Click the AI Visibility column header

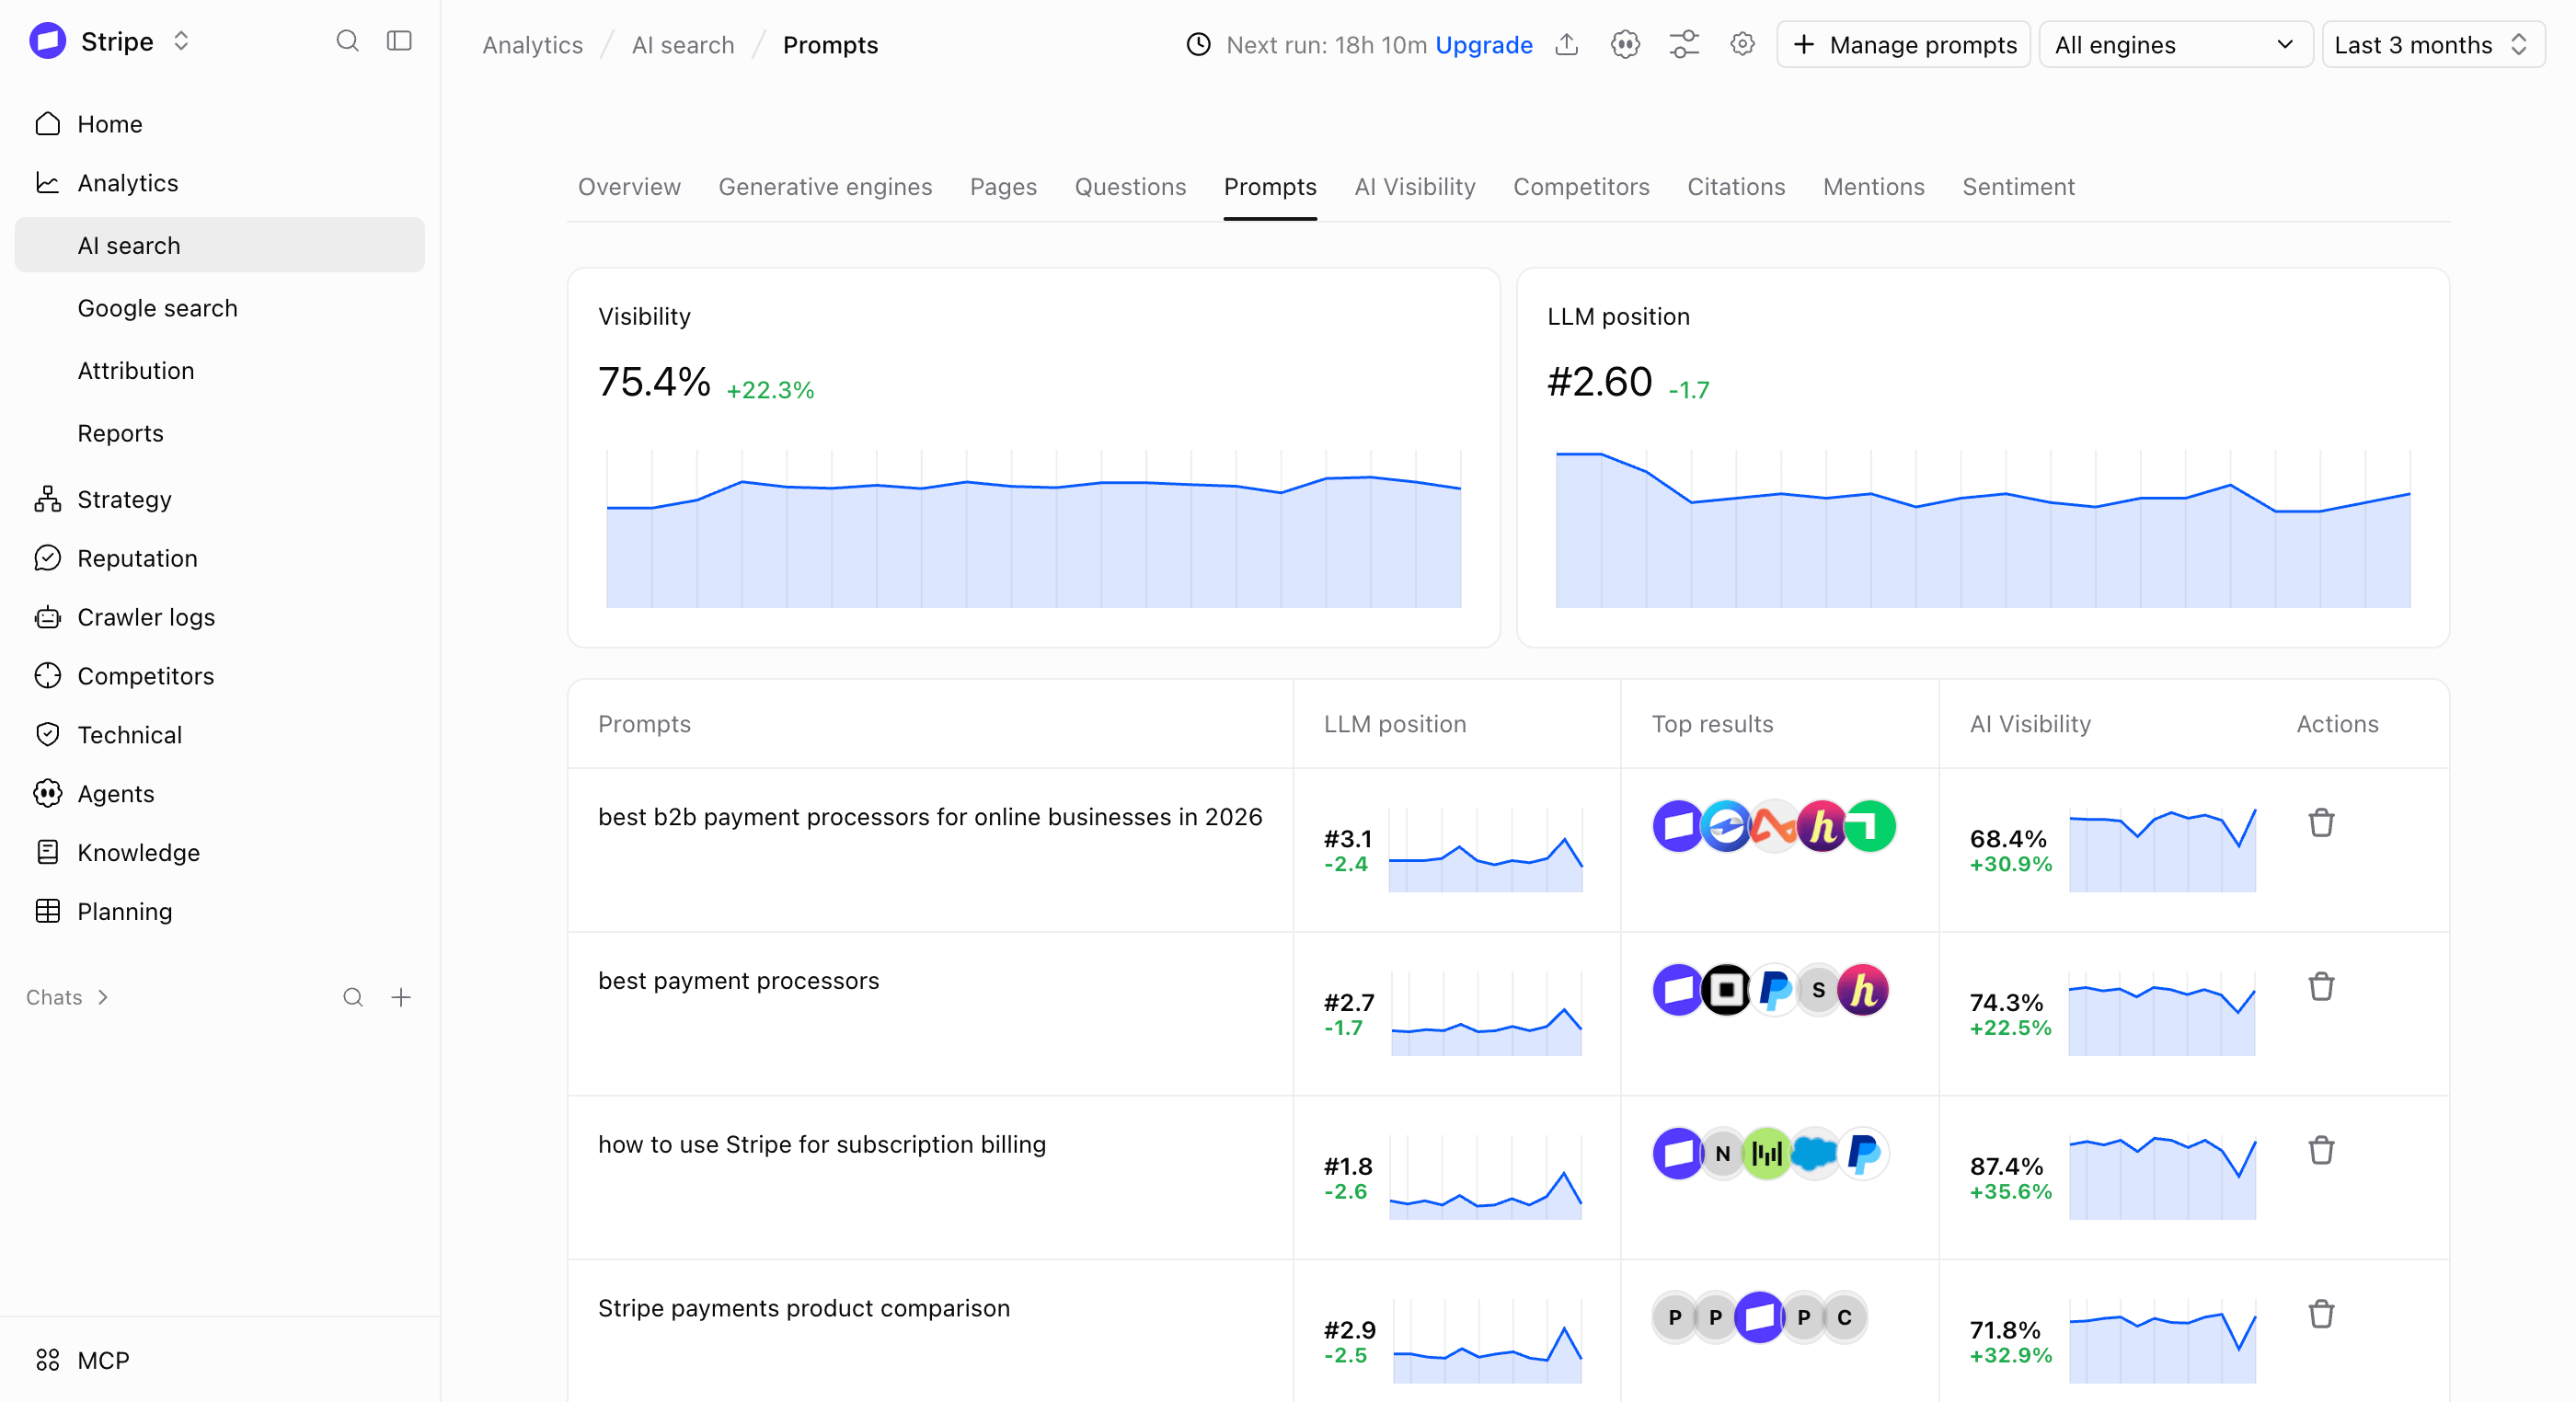[x=2030, y=724]
